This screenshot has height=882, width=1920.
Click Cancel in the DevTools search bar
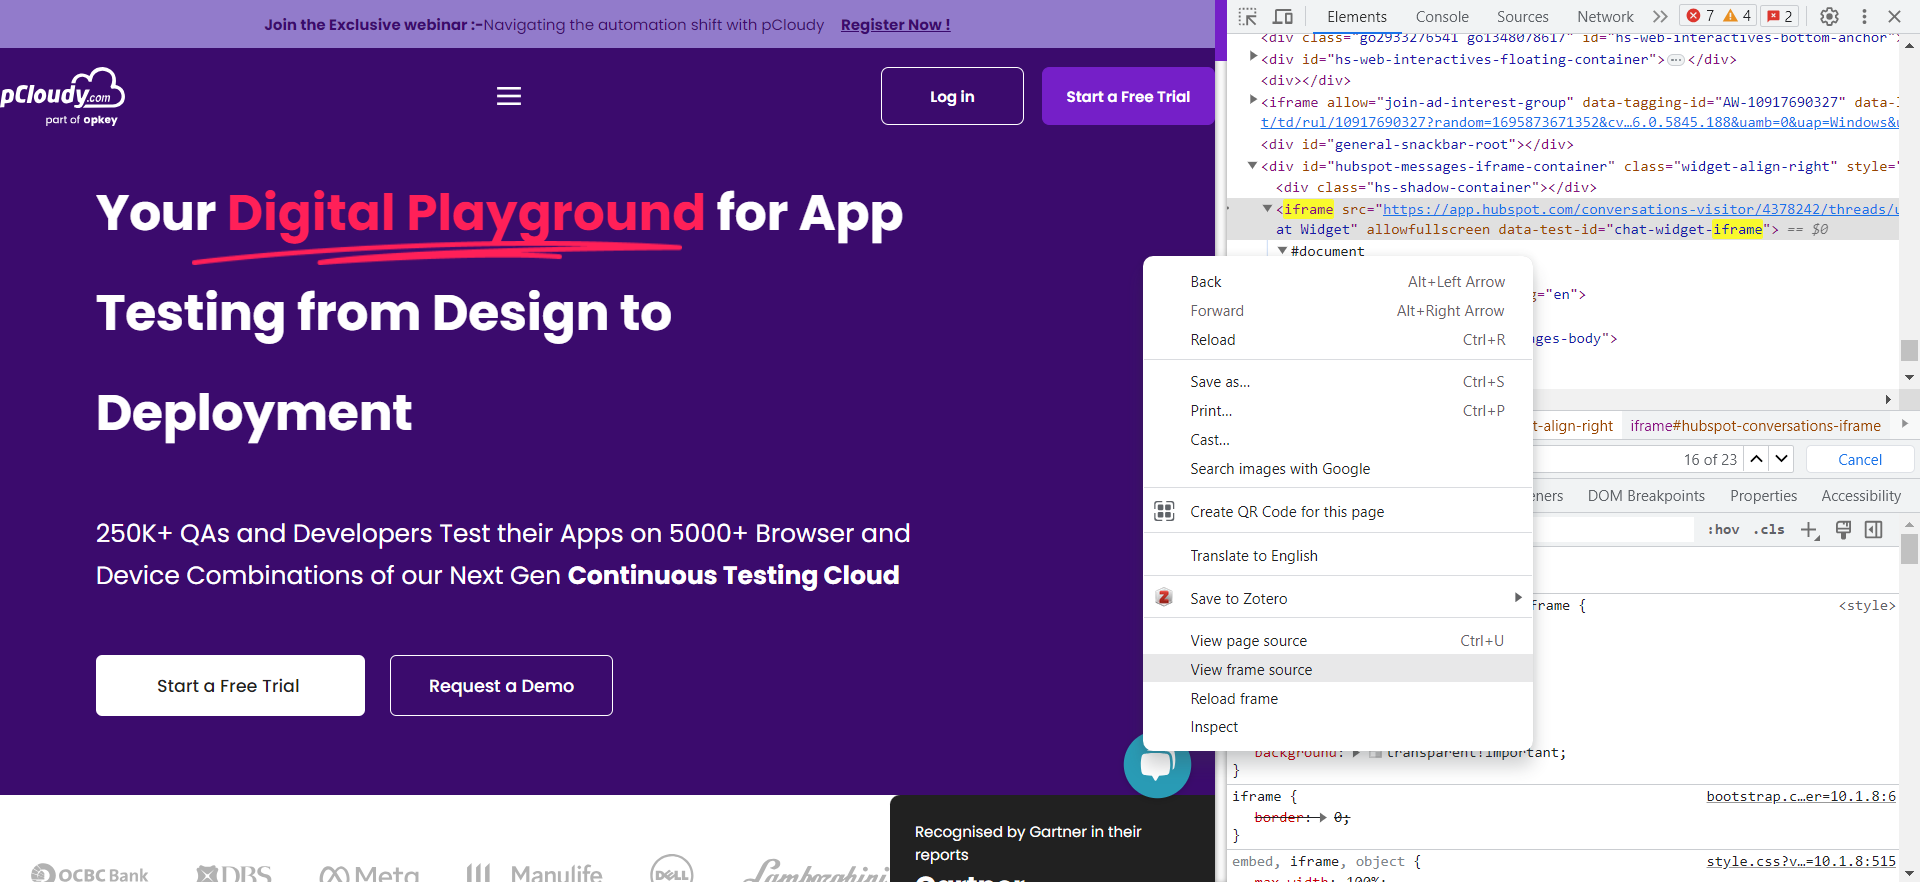1859,459
